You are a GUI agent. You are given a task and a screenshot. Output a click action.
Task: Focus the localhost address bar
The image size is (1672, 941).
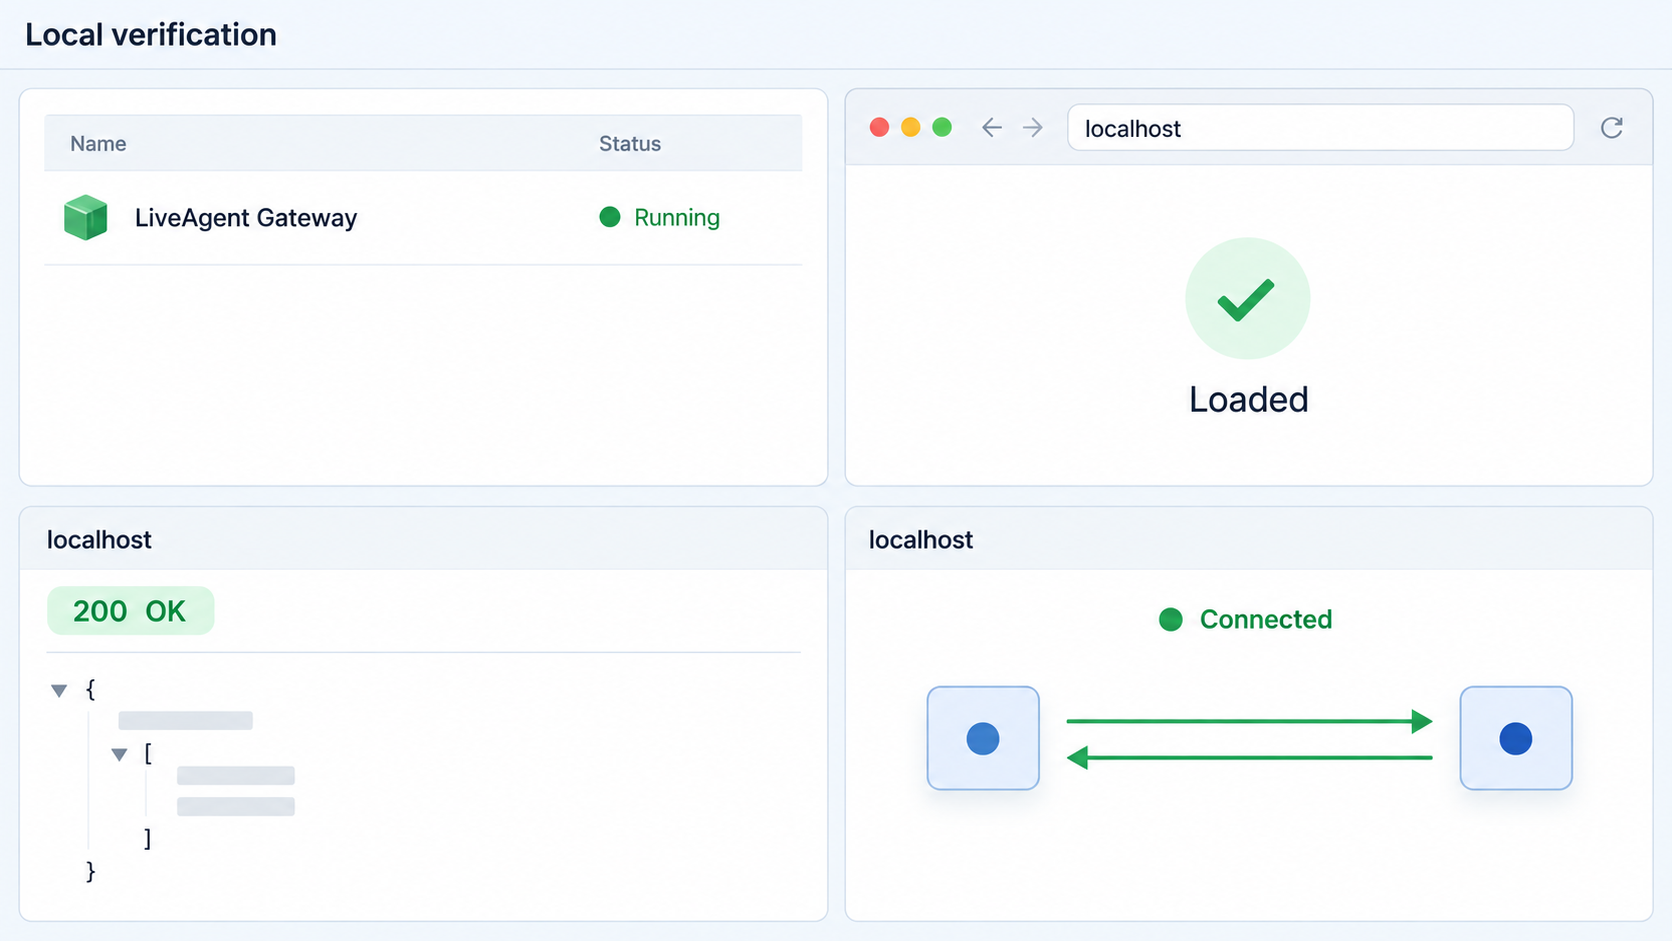(1320, 128)
